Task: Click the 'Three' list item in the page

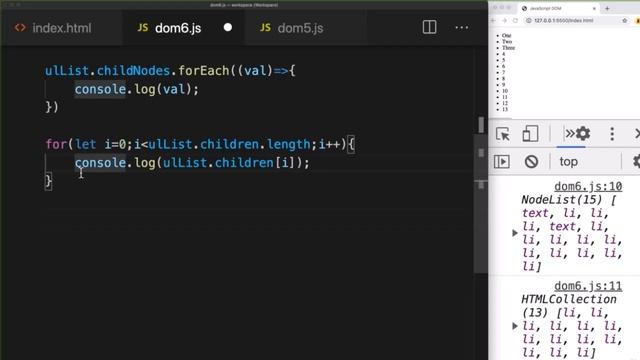Action: 508,48
